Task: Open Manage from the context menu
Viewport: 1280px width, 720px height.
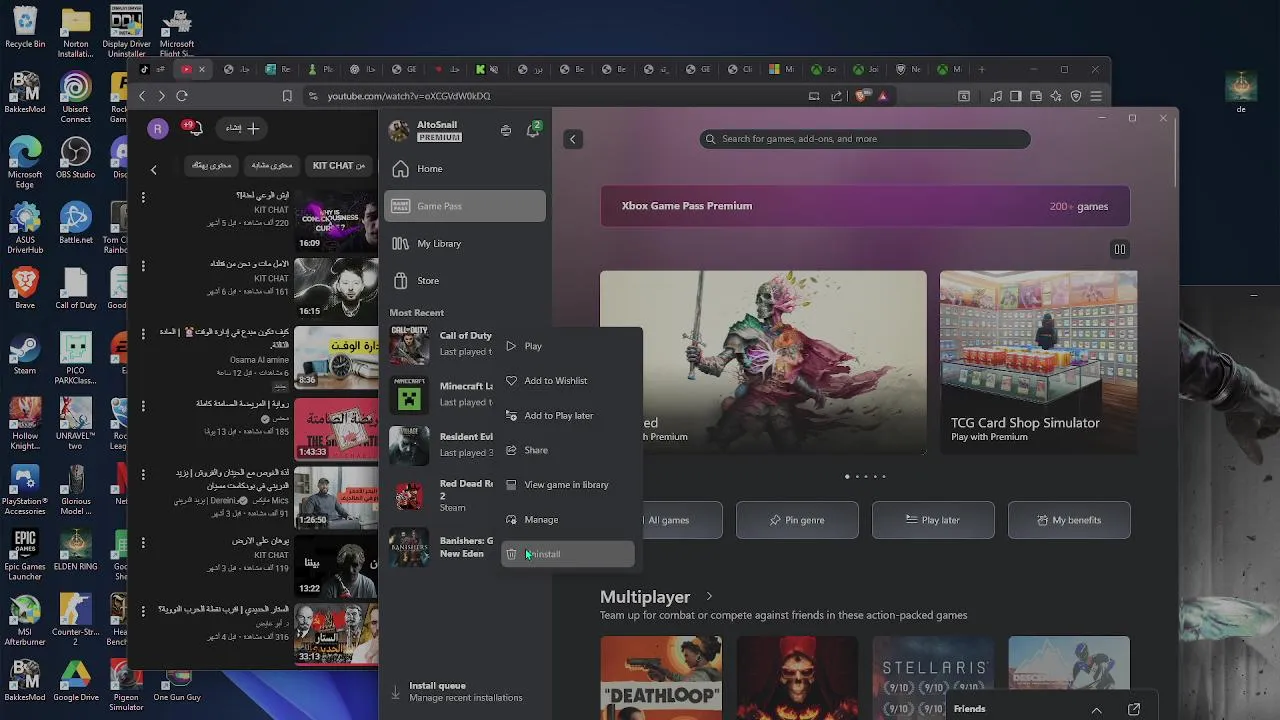Action: [567, 520]
